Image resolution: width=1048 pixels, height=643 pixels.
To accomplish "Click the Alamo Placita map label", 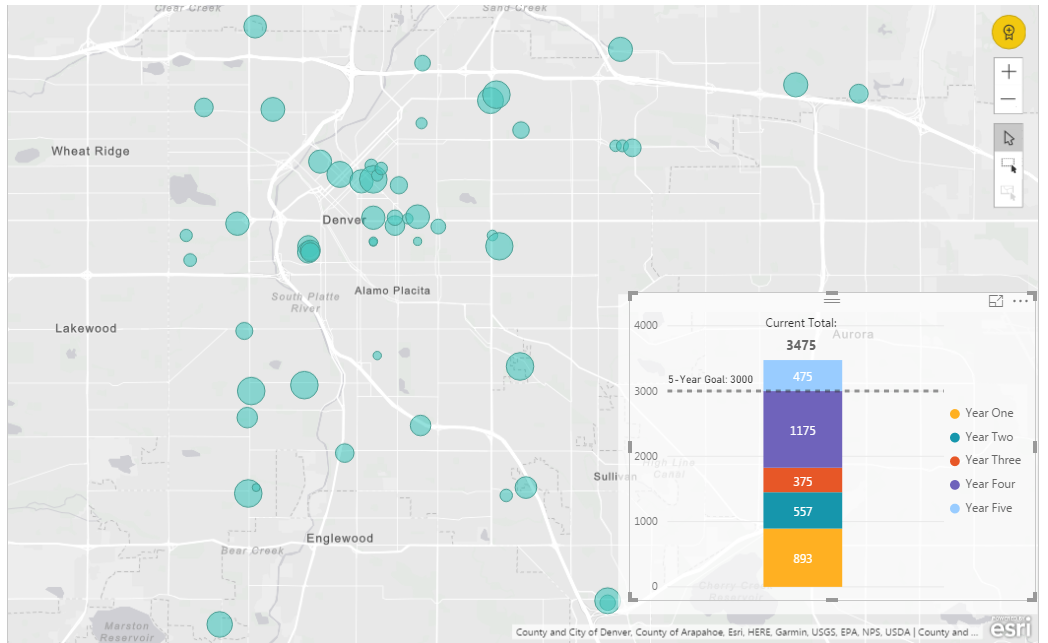I will (392, 291).
